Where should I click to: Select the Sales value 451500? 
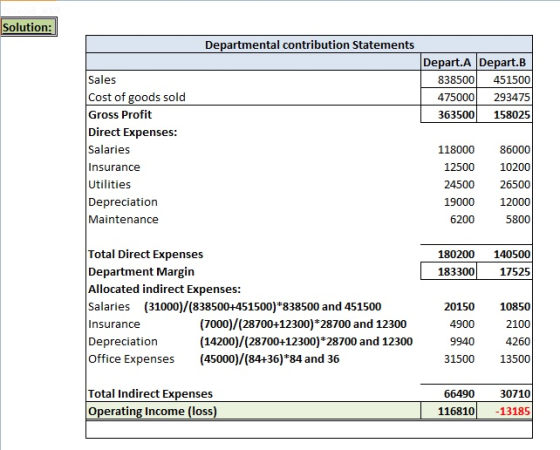512,80
